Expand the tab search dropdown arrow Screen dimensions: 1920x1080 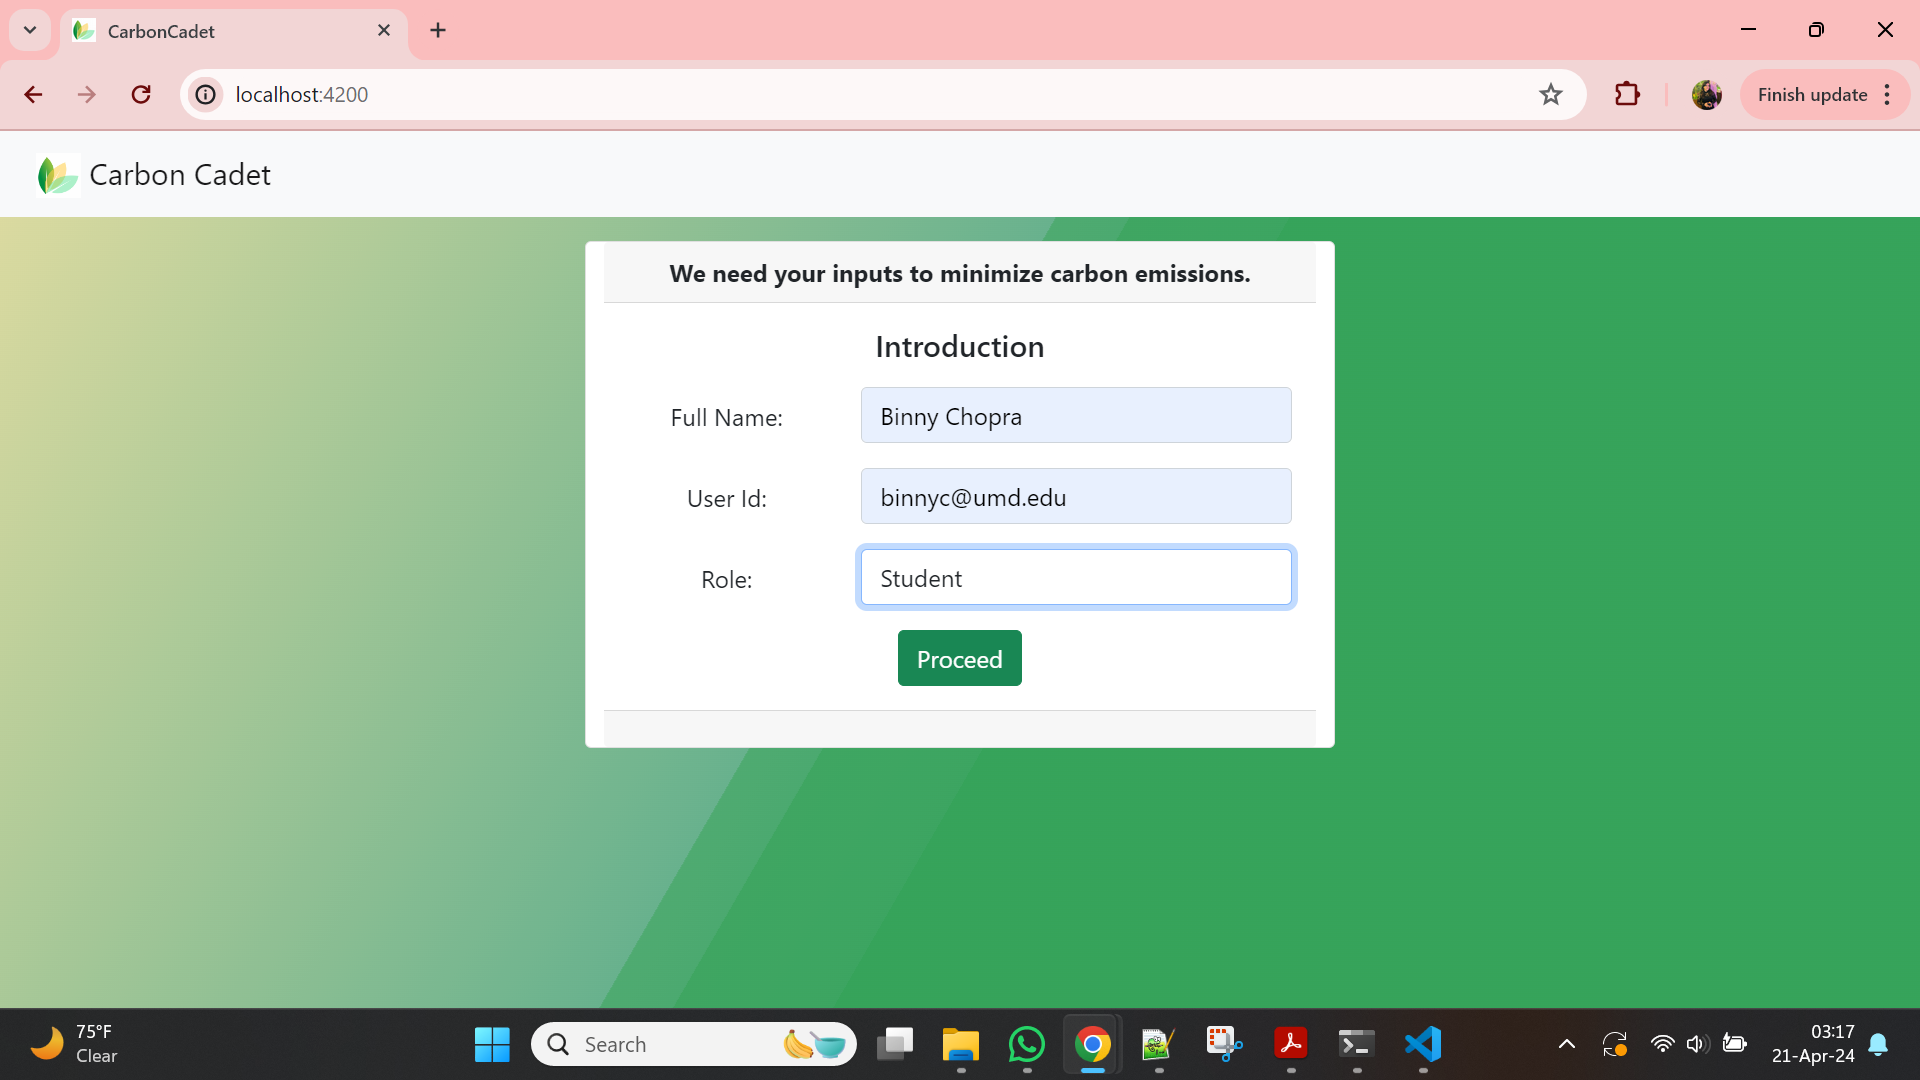[x=30, y=30]
